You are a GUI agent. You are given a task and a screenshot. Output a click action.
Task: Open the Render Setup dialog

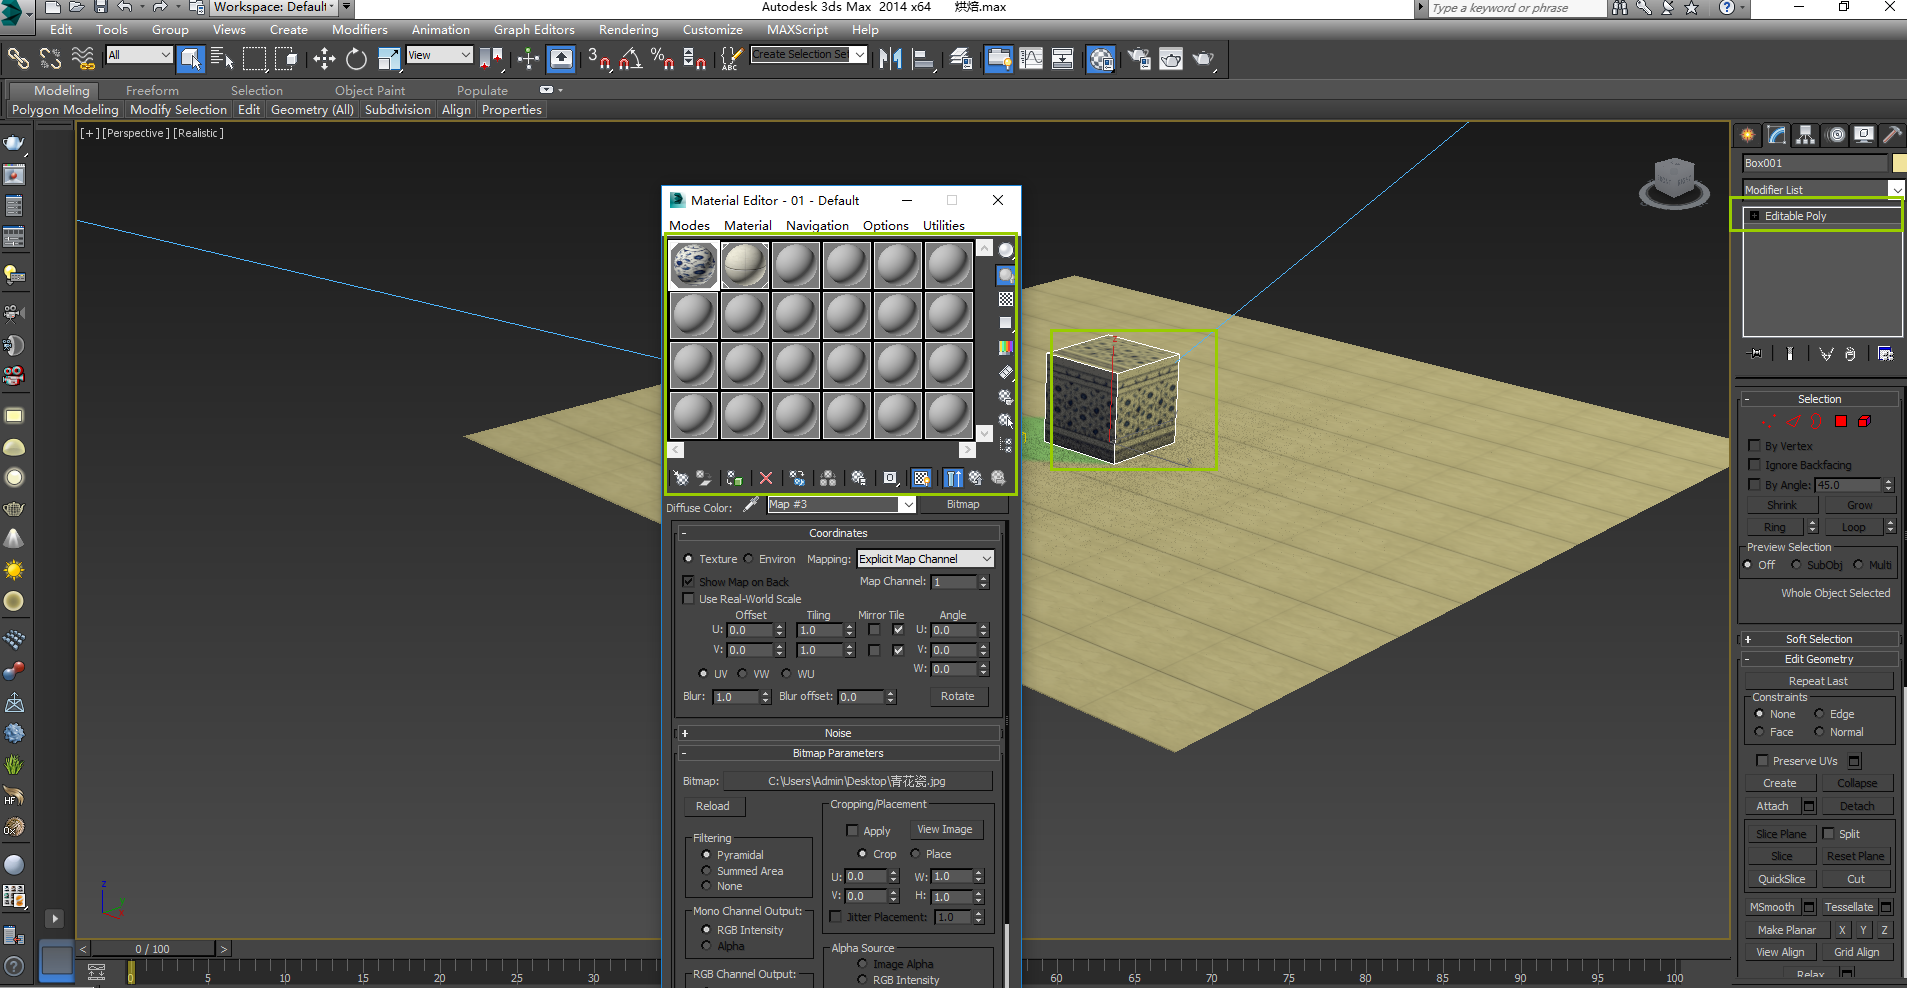pyautogui.click(x=1137, y=58)
